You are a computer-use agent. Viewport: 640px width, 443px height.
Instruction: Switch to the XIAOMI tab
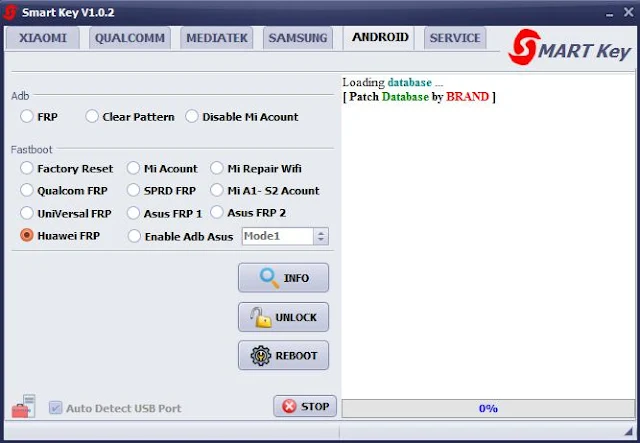42,38
